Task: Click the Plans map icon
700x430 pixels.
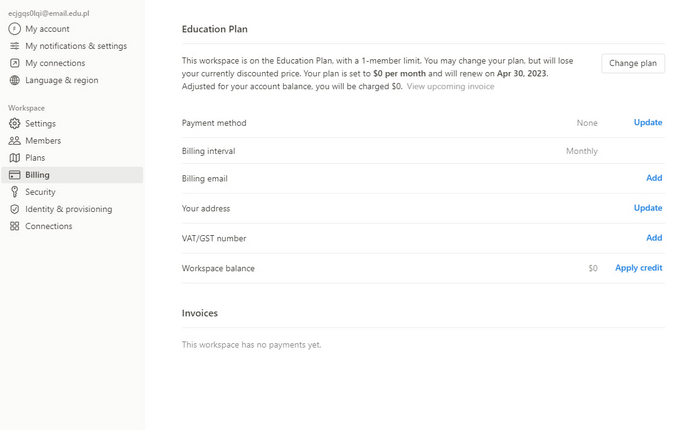Action: pos(14,158)
